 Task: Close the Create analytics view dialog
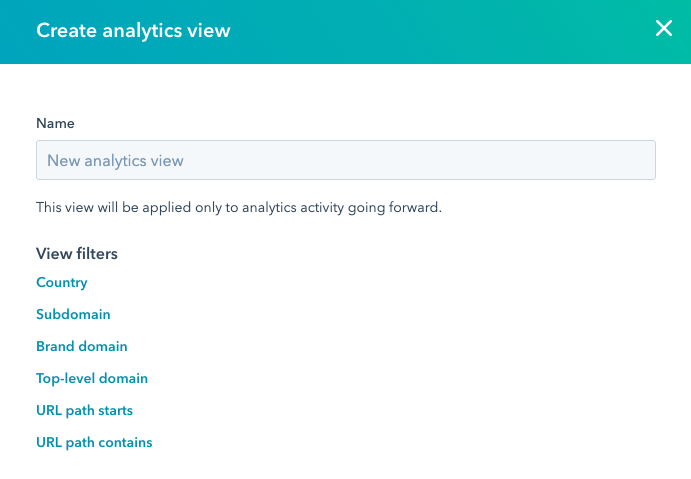(663, 29)
